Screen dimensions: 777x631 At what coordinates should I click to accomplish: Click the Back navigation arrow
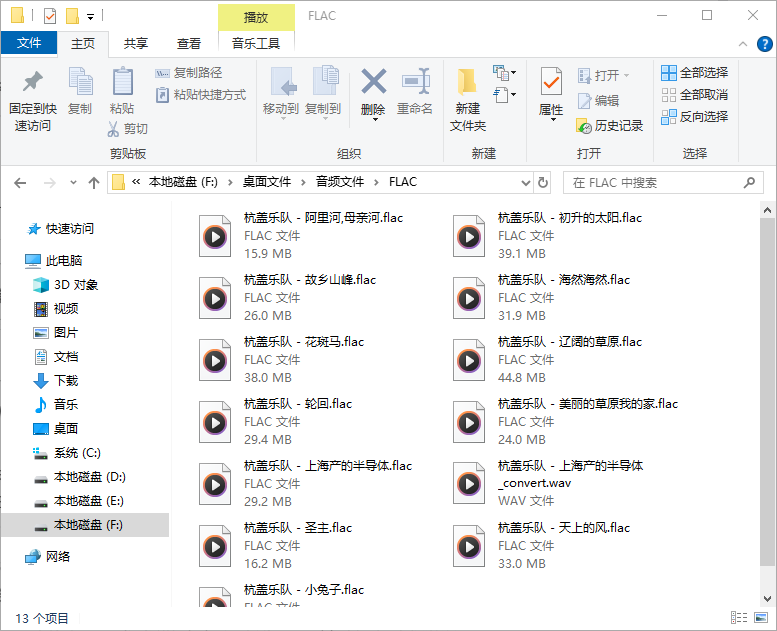pyautogui.click(x=20, y=183)
